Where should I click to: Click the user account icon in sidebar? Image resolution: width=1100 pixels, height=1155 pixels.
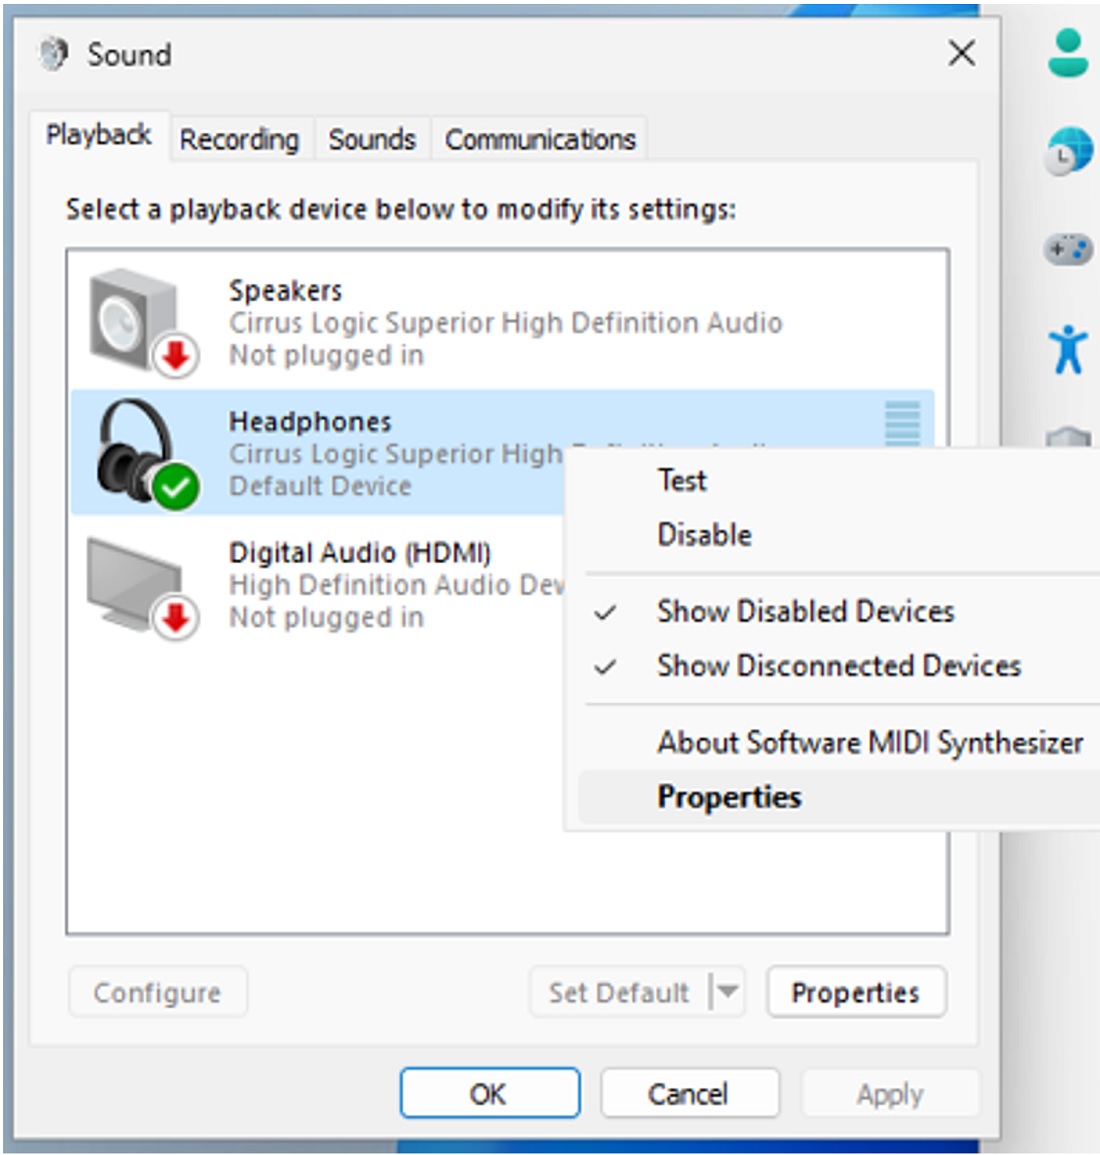(x=1067, y=53)
